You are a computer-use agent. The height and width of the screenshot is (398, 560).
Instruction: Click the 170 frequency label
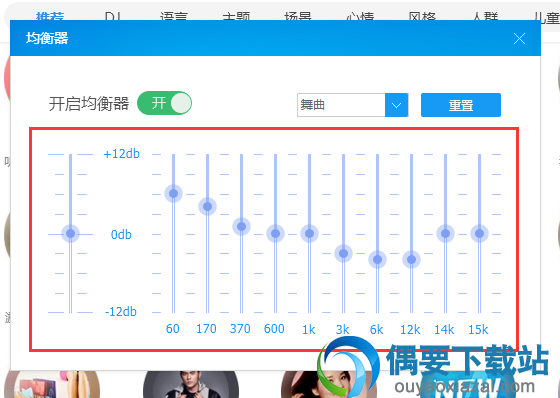coord(206,329)
